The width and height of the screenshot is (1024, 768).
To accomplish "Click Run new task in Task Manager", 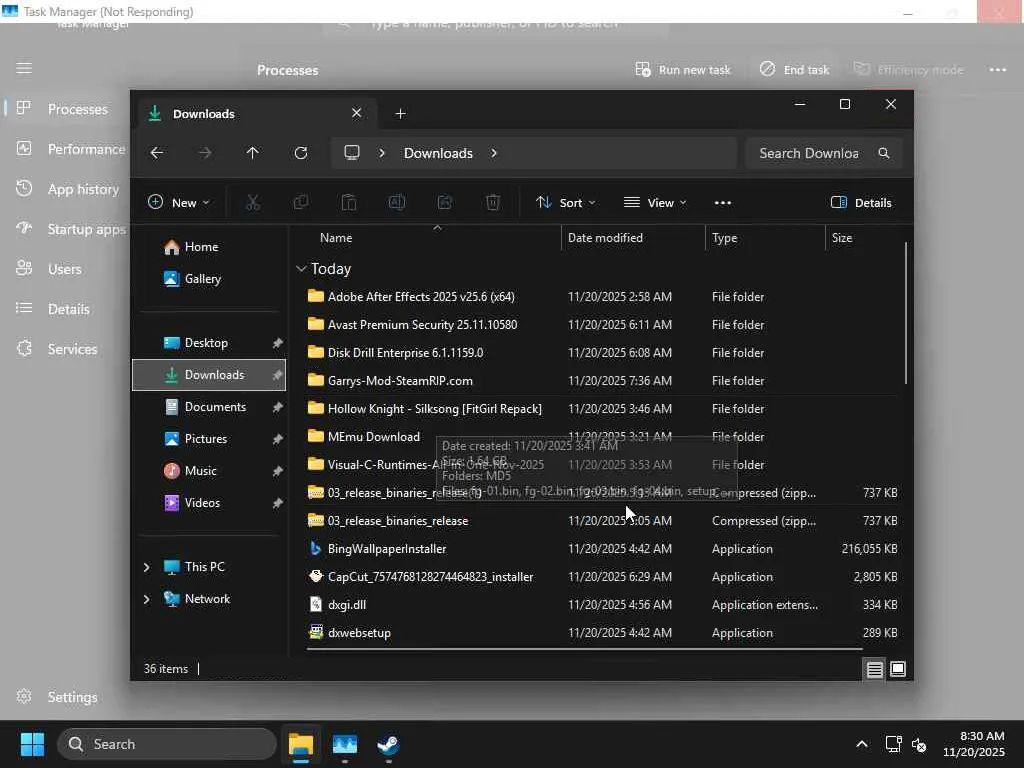I will (x=682, y=69).
